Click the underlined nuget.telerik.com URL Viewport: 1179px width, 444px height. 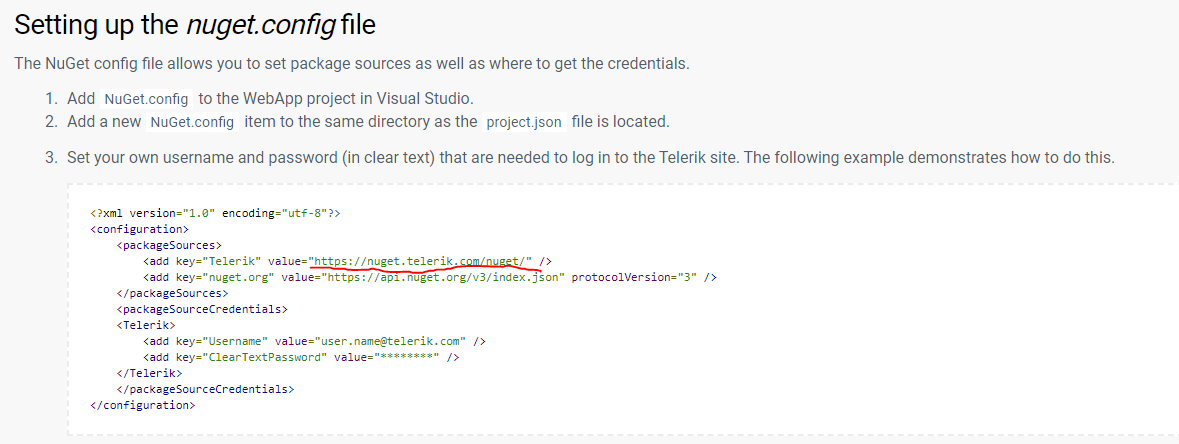(422, 260)
